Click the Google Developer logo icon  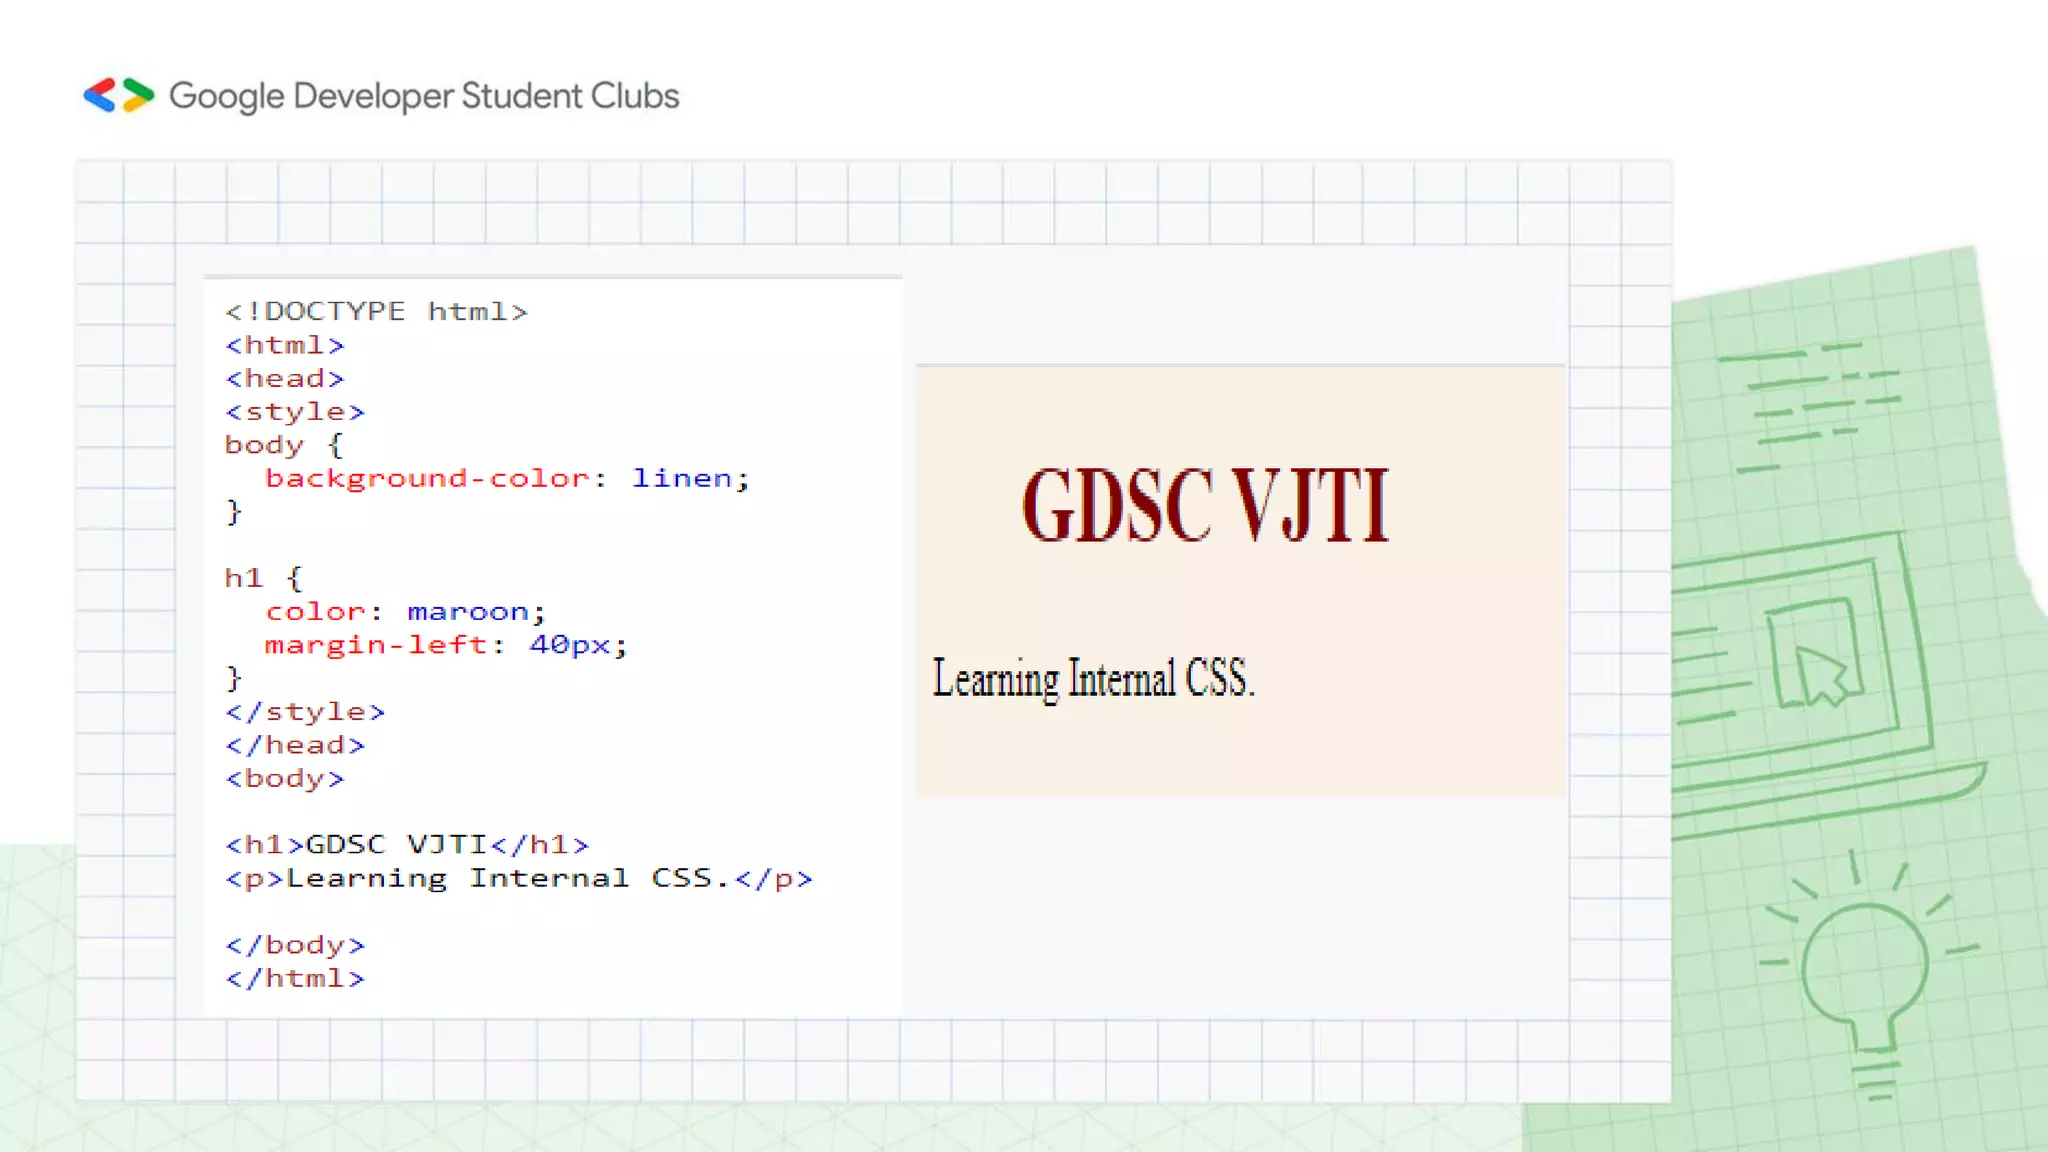point(118,96)
